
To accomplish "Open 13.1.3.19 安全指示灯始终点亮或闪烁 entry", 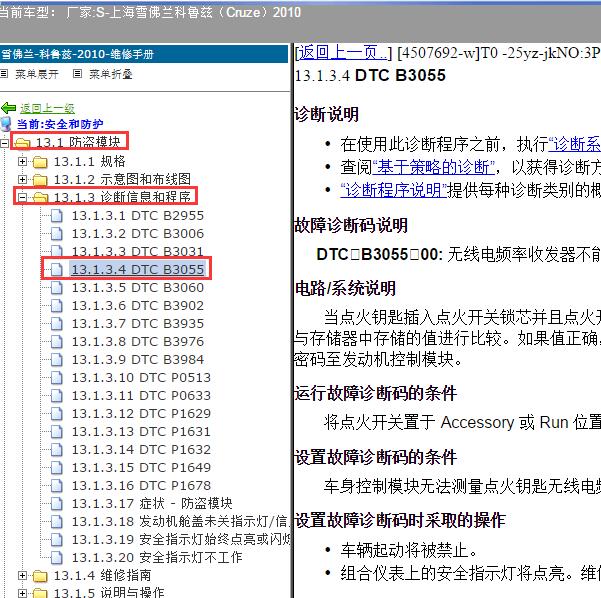I will click(x=181, y=540).
